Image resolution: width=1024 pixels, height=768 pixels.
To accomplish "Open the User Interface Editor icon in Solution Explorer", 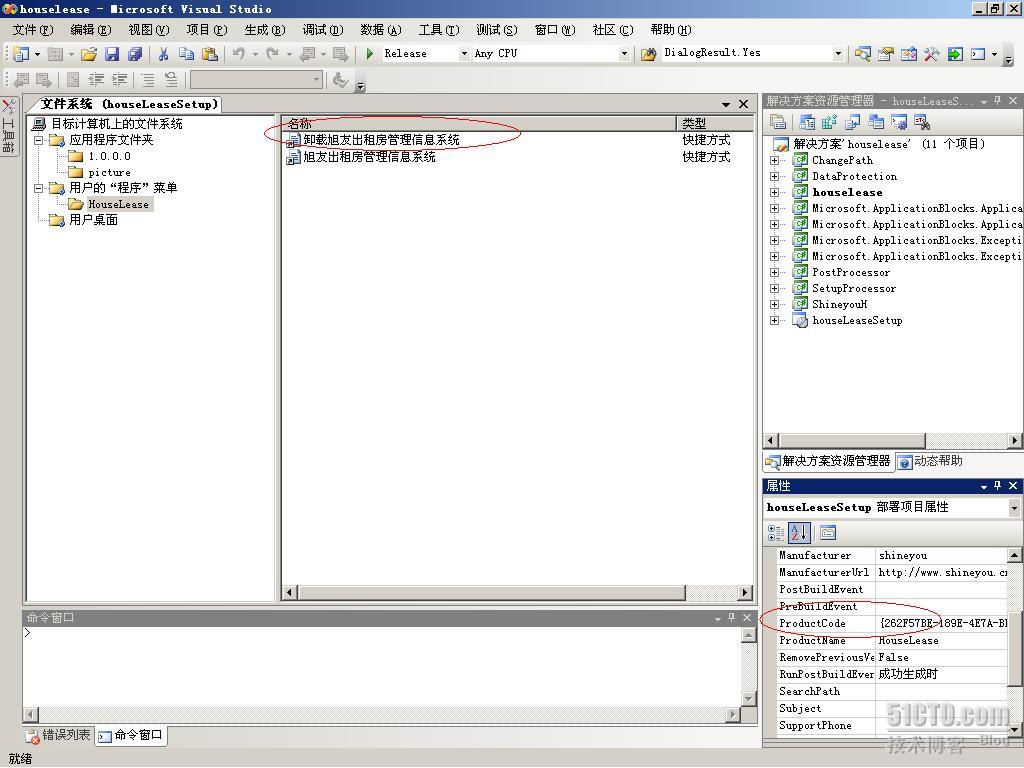I will click(876, 122).
